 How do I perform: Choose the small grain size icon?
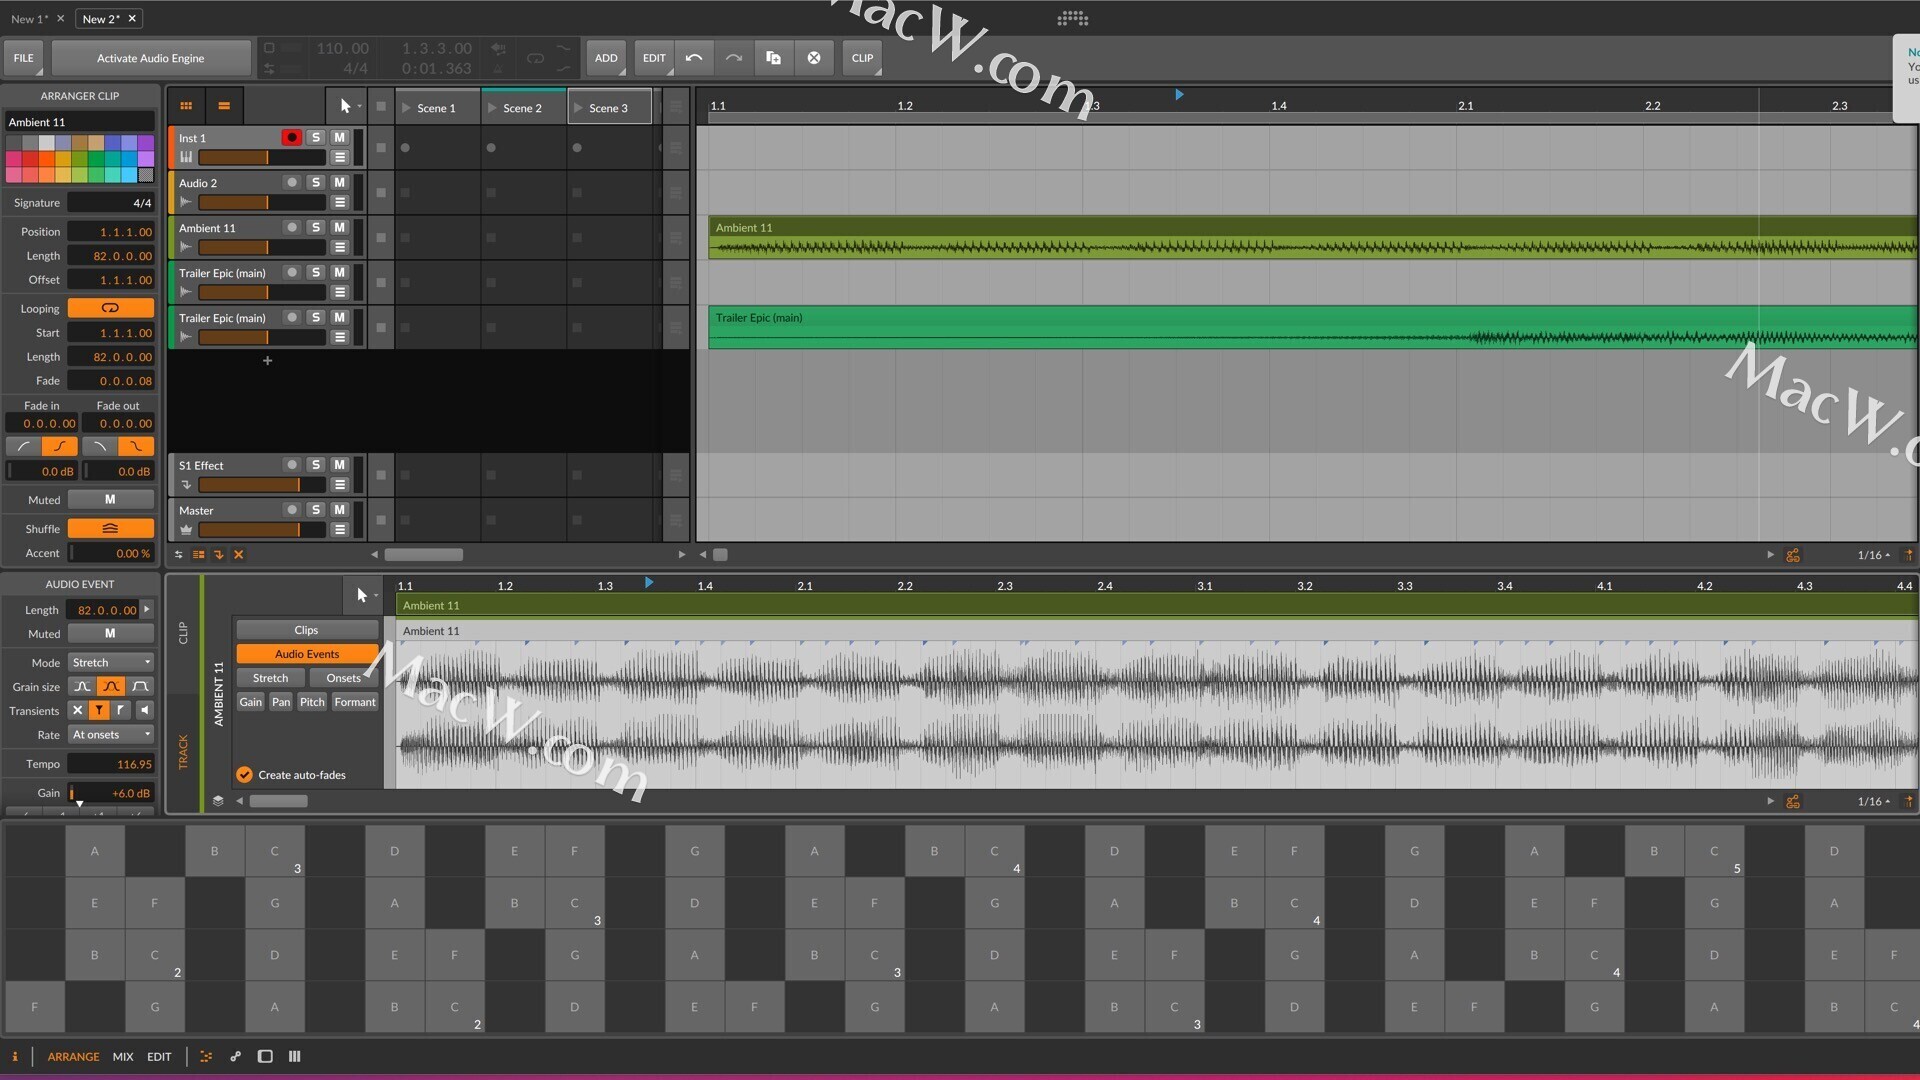point(82,687)
